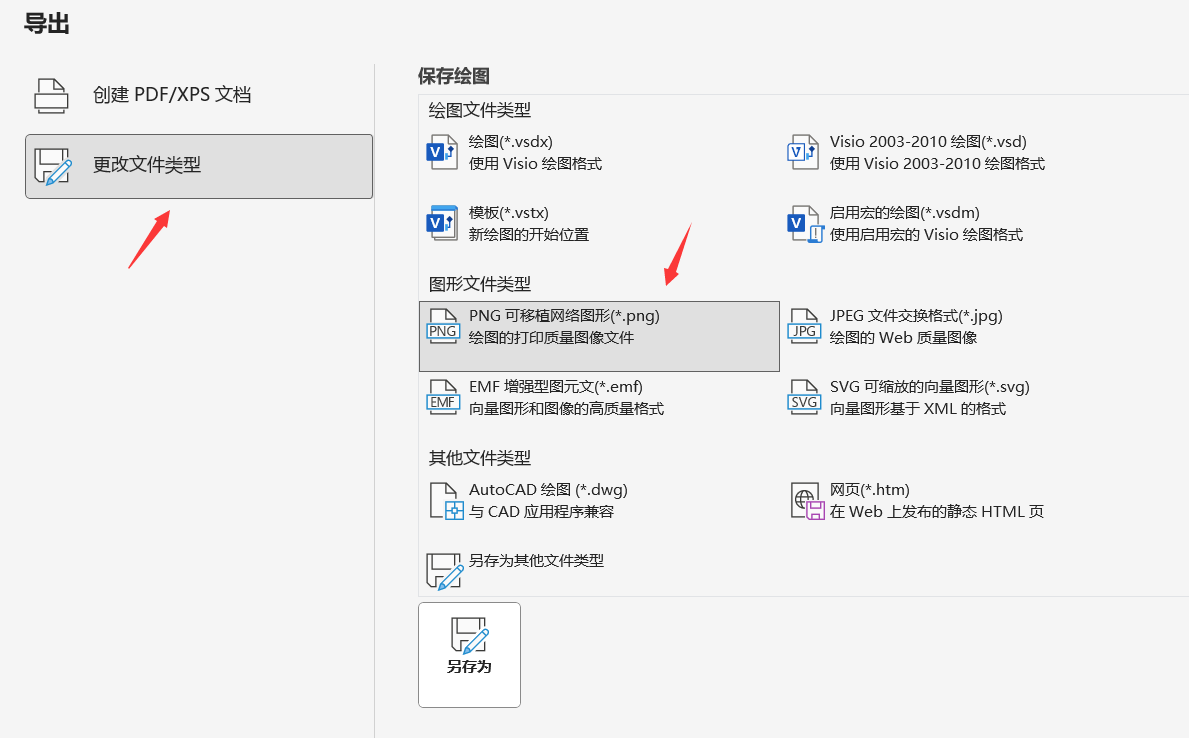Choose 绘图(*.vsdx) file type text
This screenshot has height=738, width=1189.
click(510, 142)
